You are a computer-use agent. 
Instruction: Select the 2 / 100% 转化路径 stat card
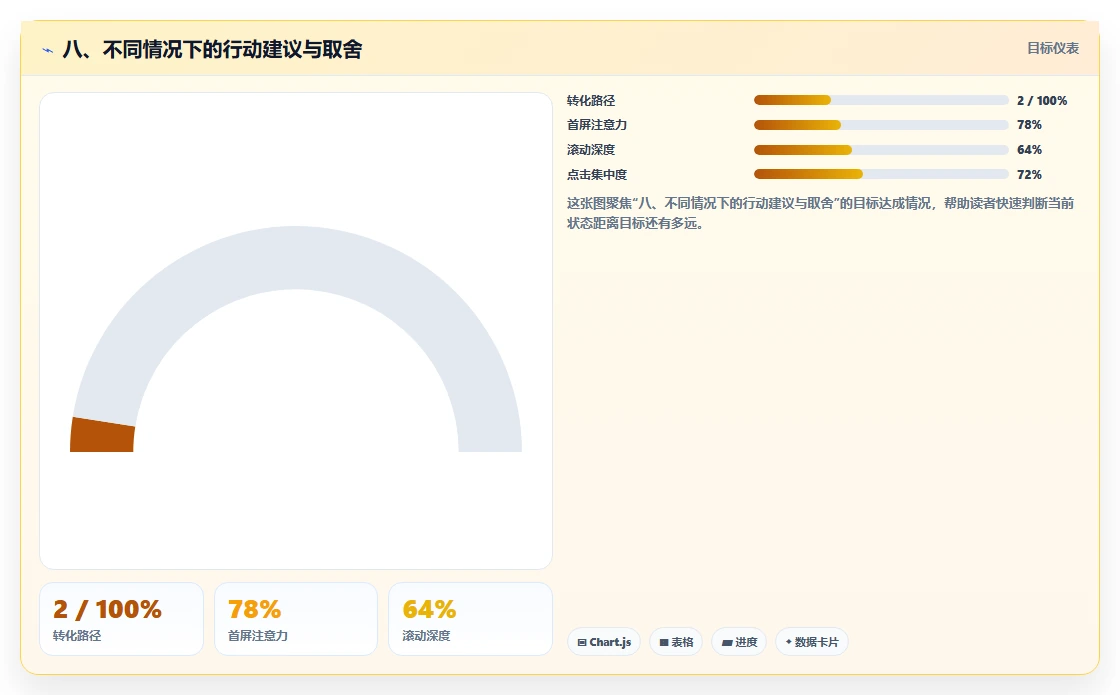pyautogui.click(x=121, y=619)
